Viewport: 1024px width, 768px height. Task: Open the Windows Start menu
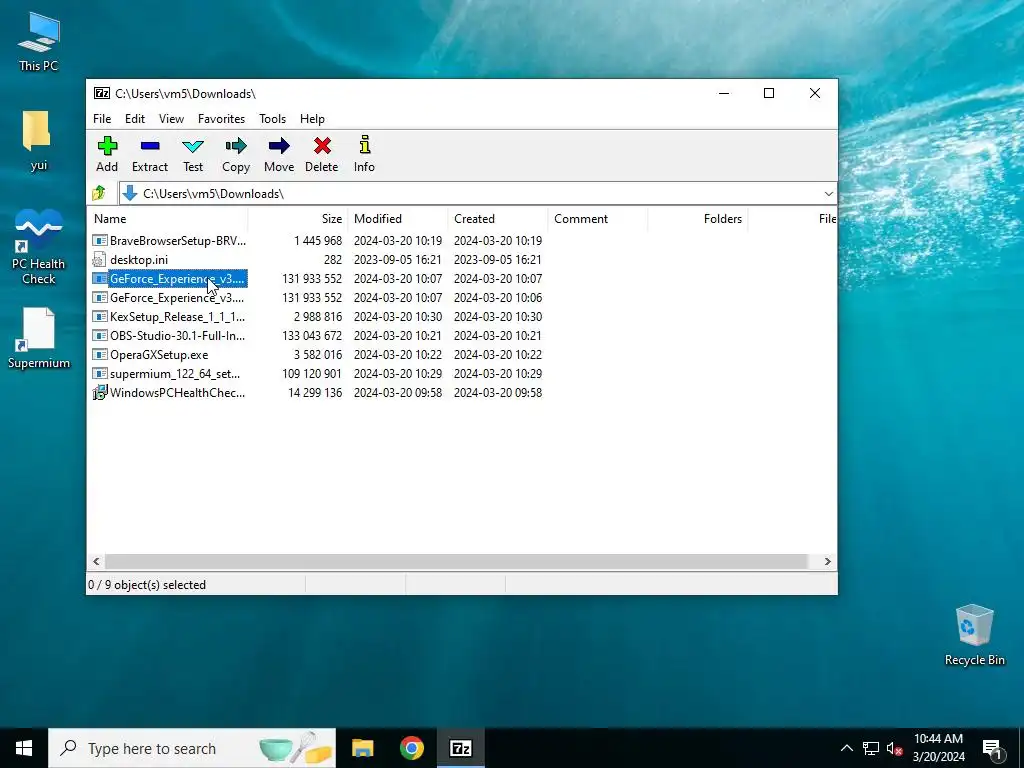coord(24,748)
